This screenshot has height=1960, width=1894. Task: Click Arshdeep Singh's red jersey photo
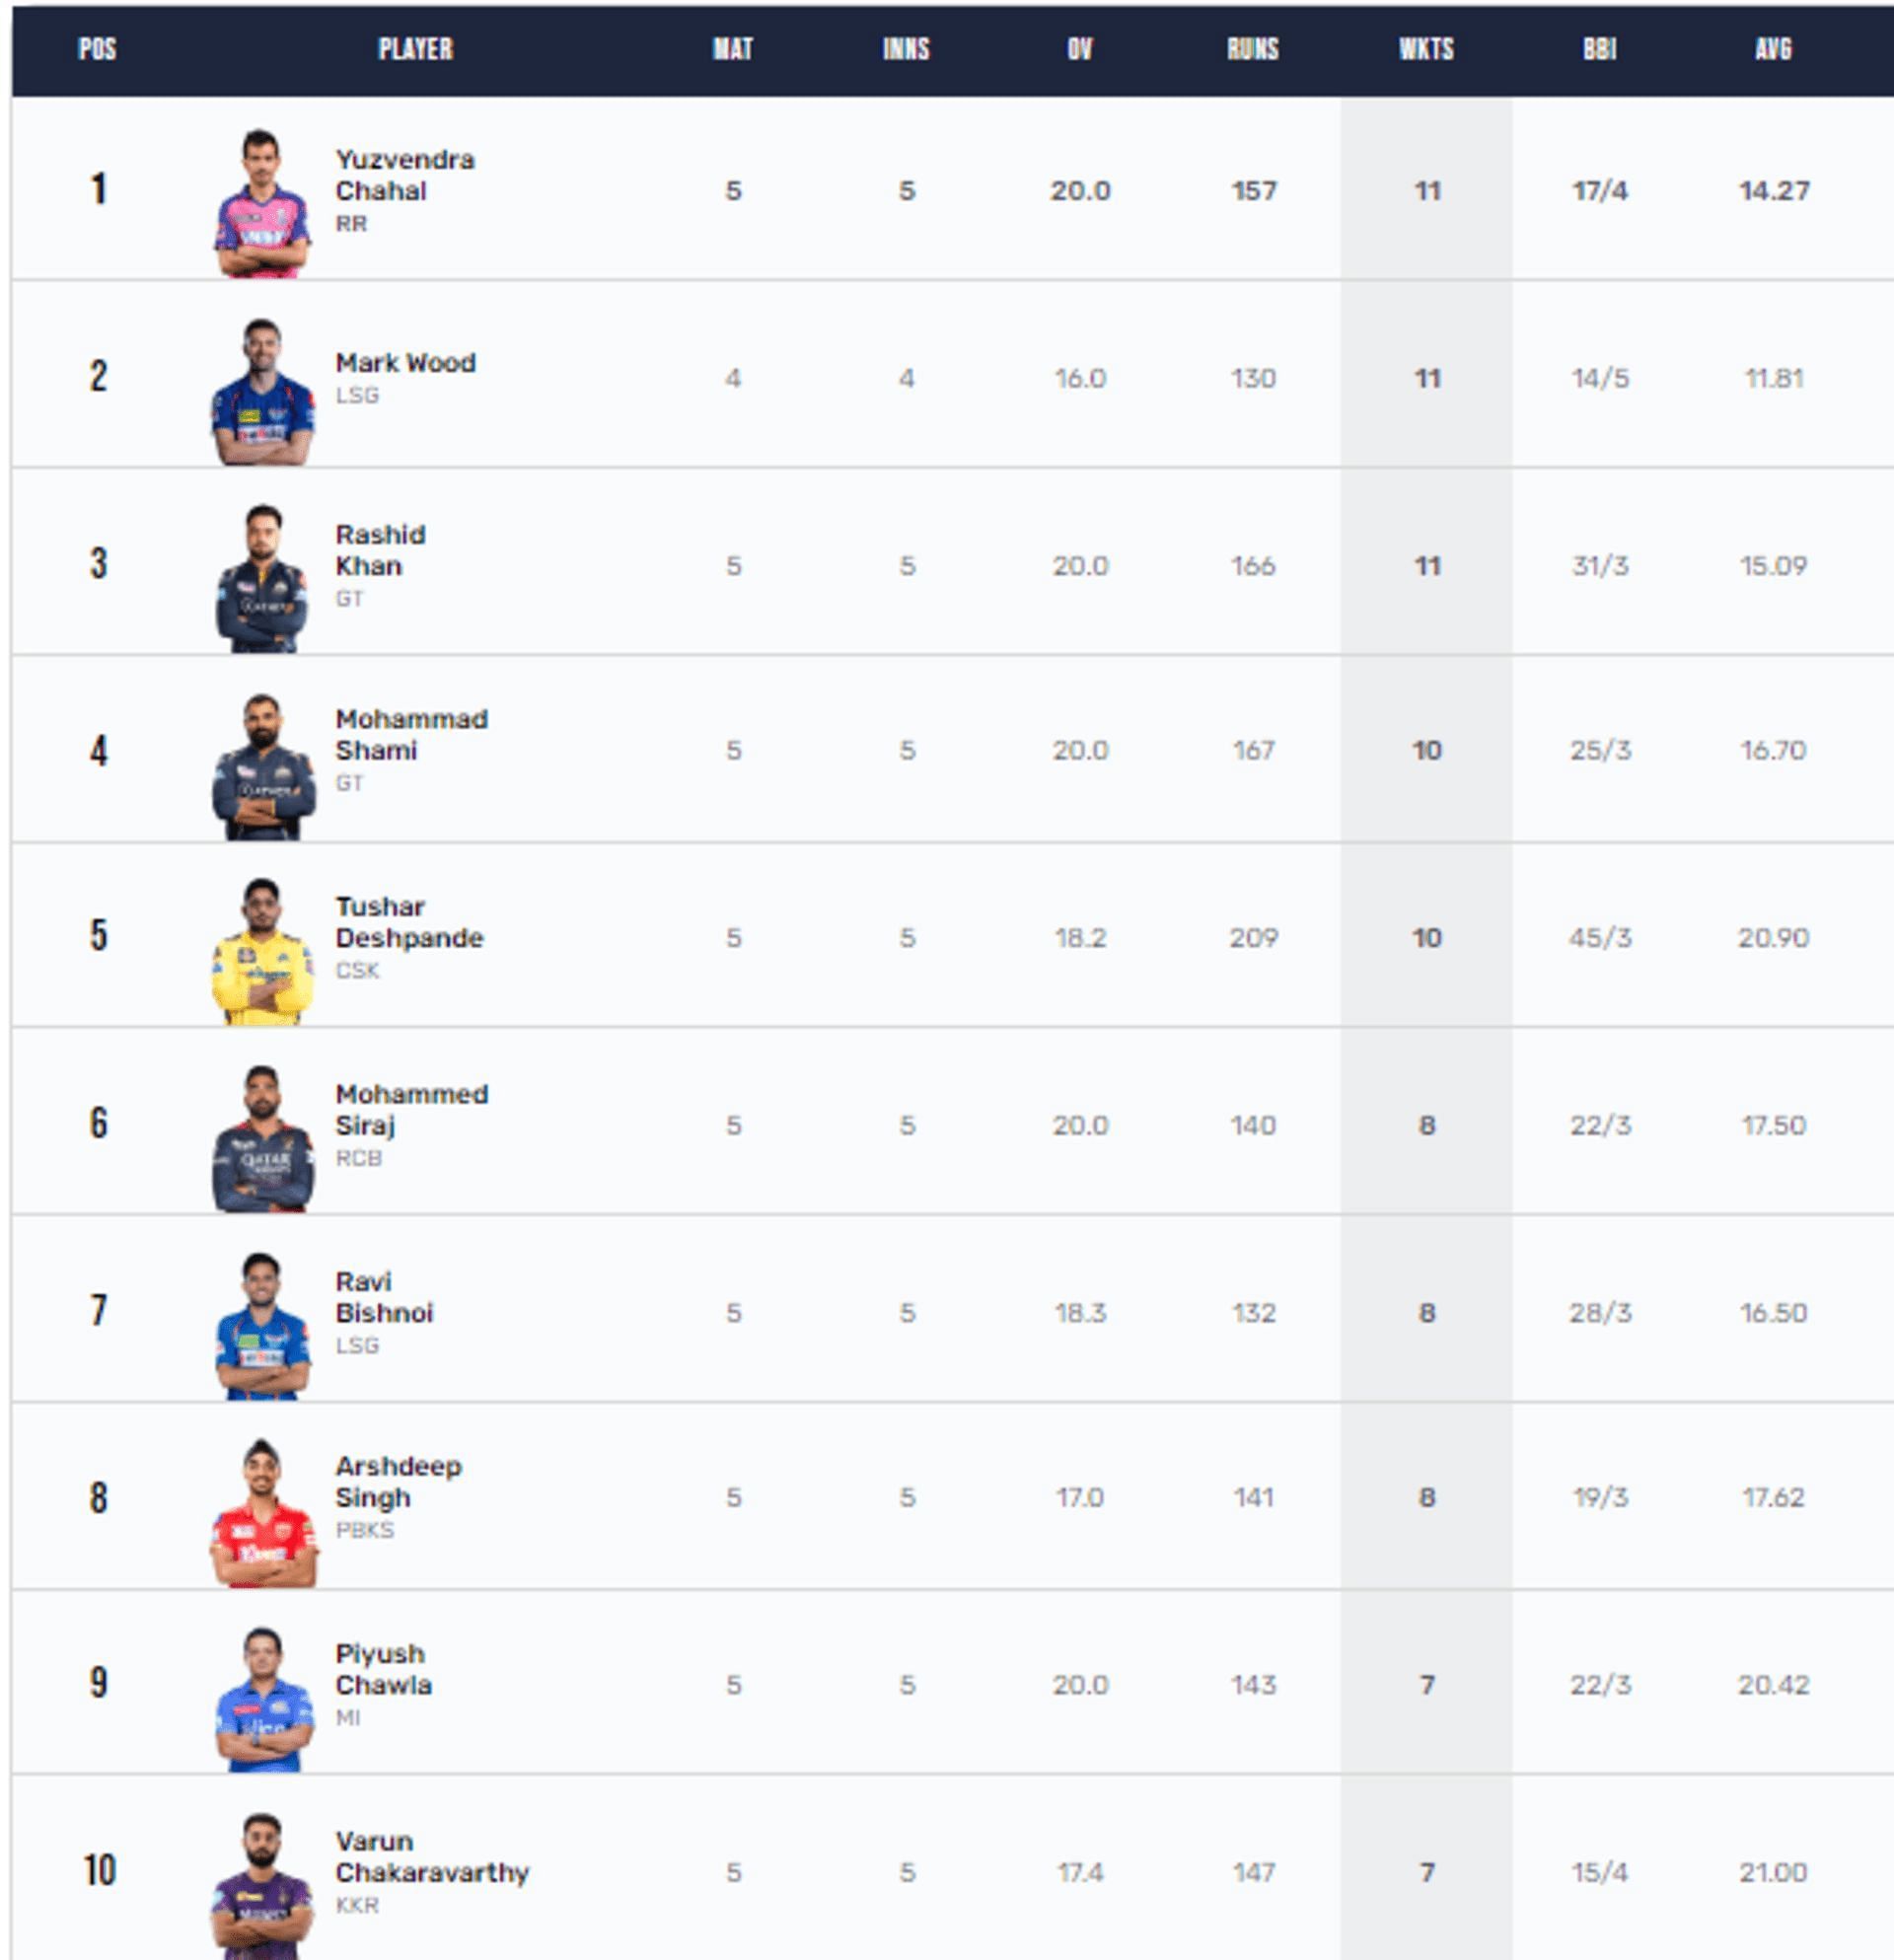pyautogui.click(x=262, y=1513)
